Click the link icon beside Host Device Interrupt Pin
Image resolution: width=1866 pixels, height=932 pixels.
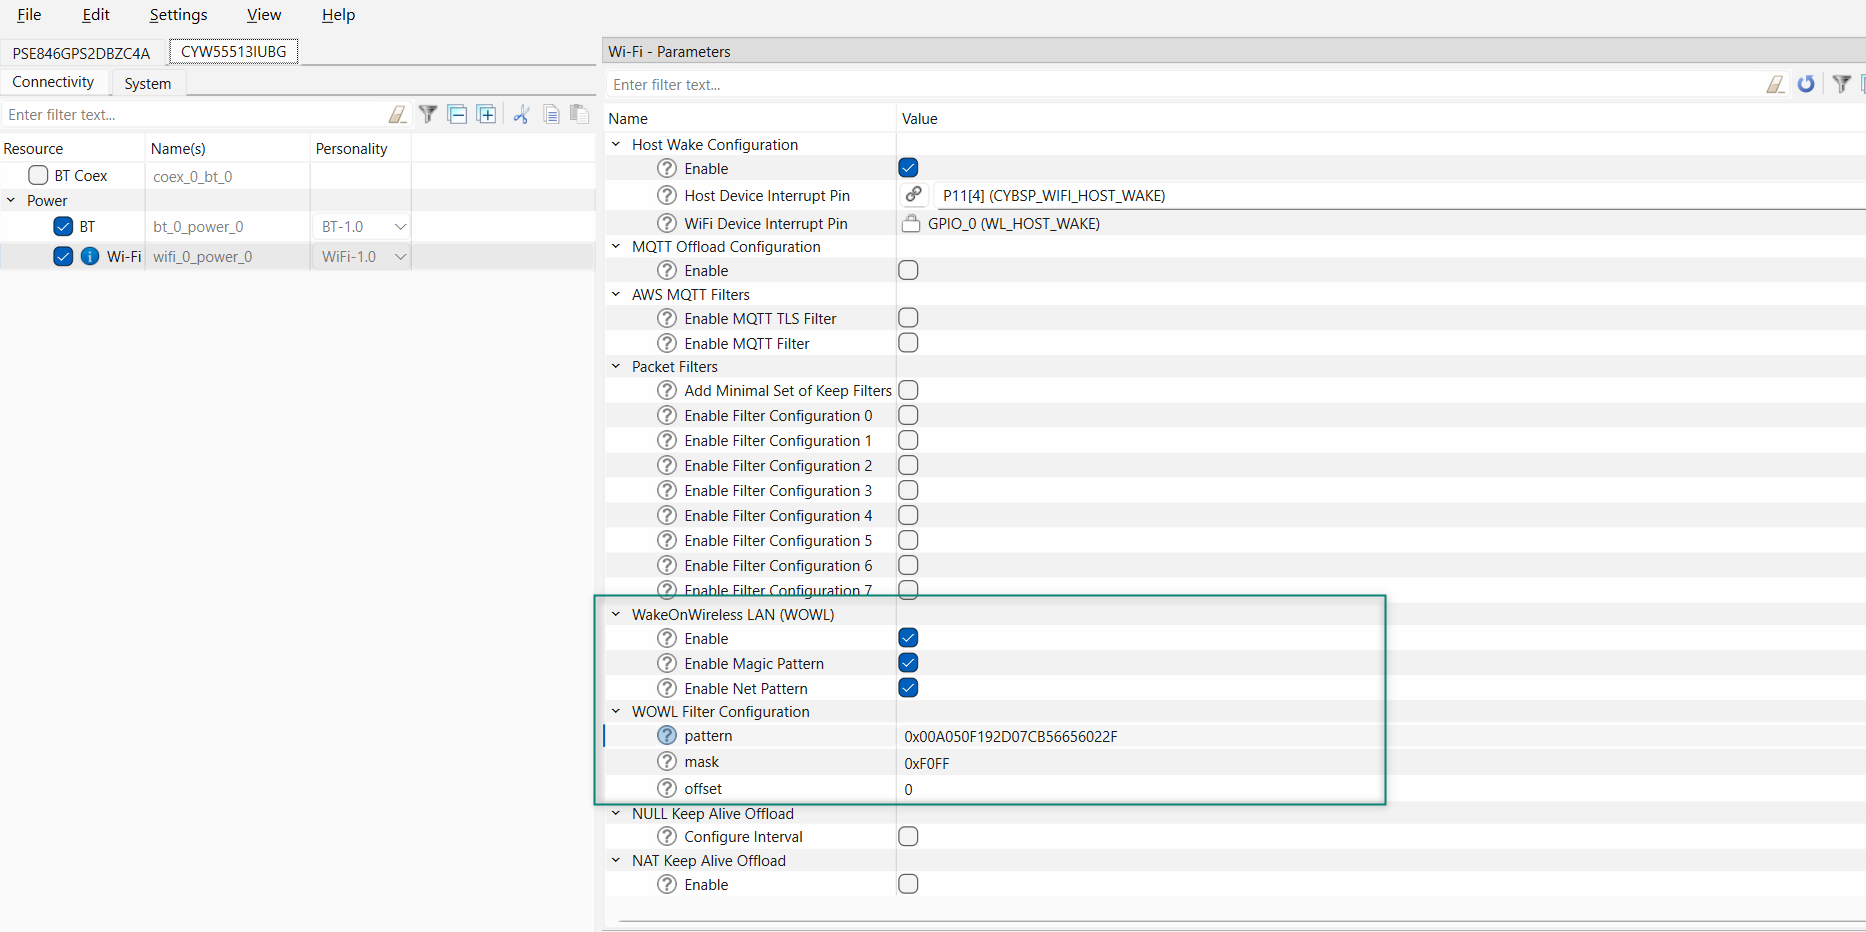point(913,195)
